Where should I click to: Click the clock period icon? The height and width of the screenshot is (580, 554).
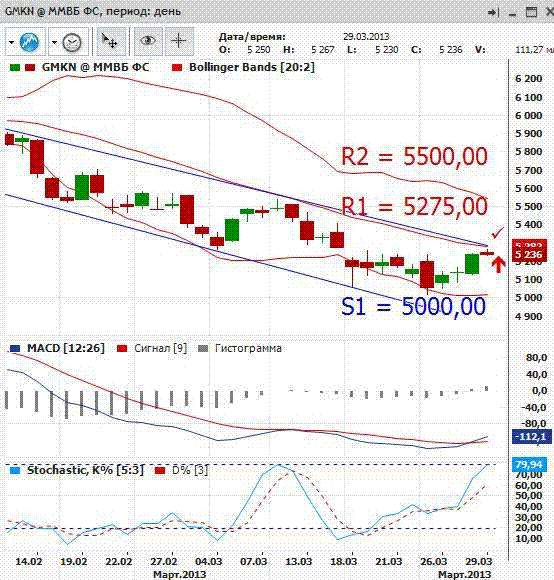[72, 42]
